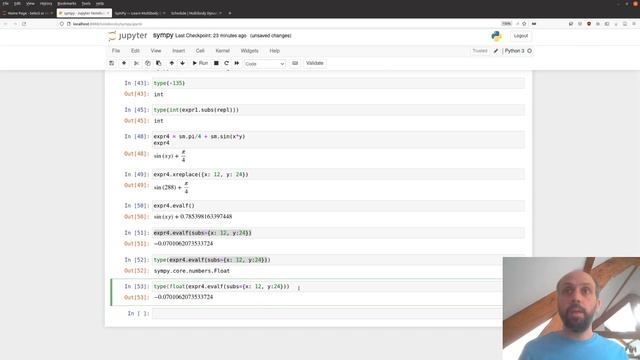Run the selected cell
This screenshot has height=360, width=640.
coord(200,63)
